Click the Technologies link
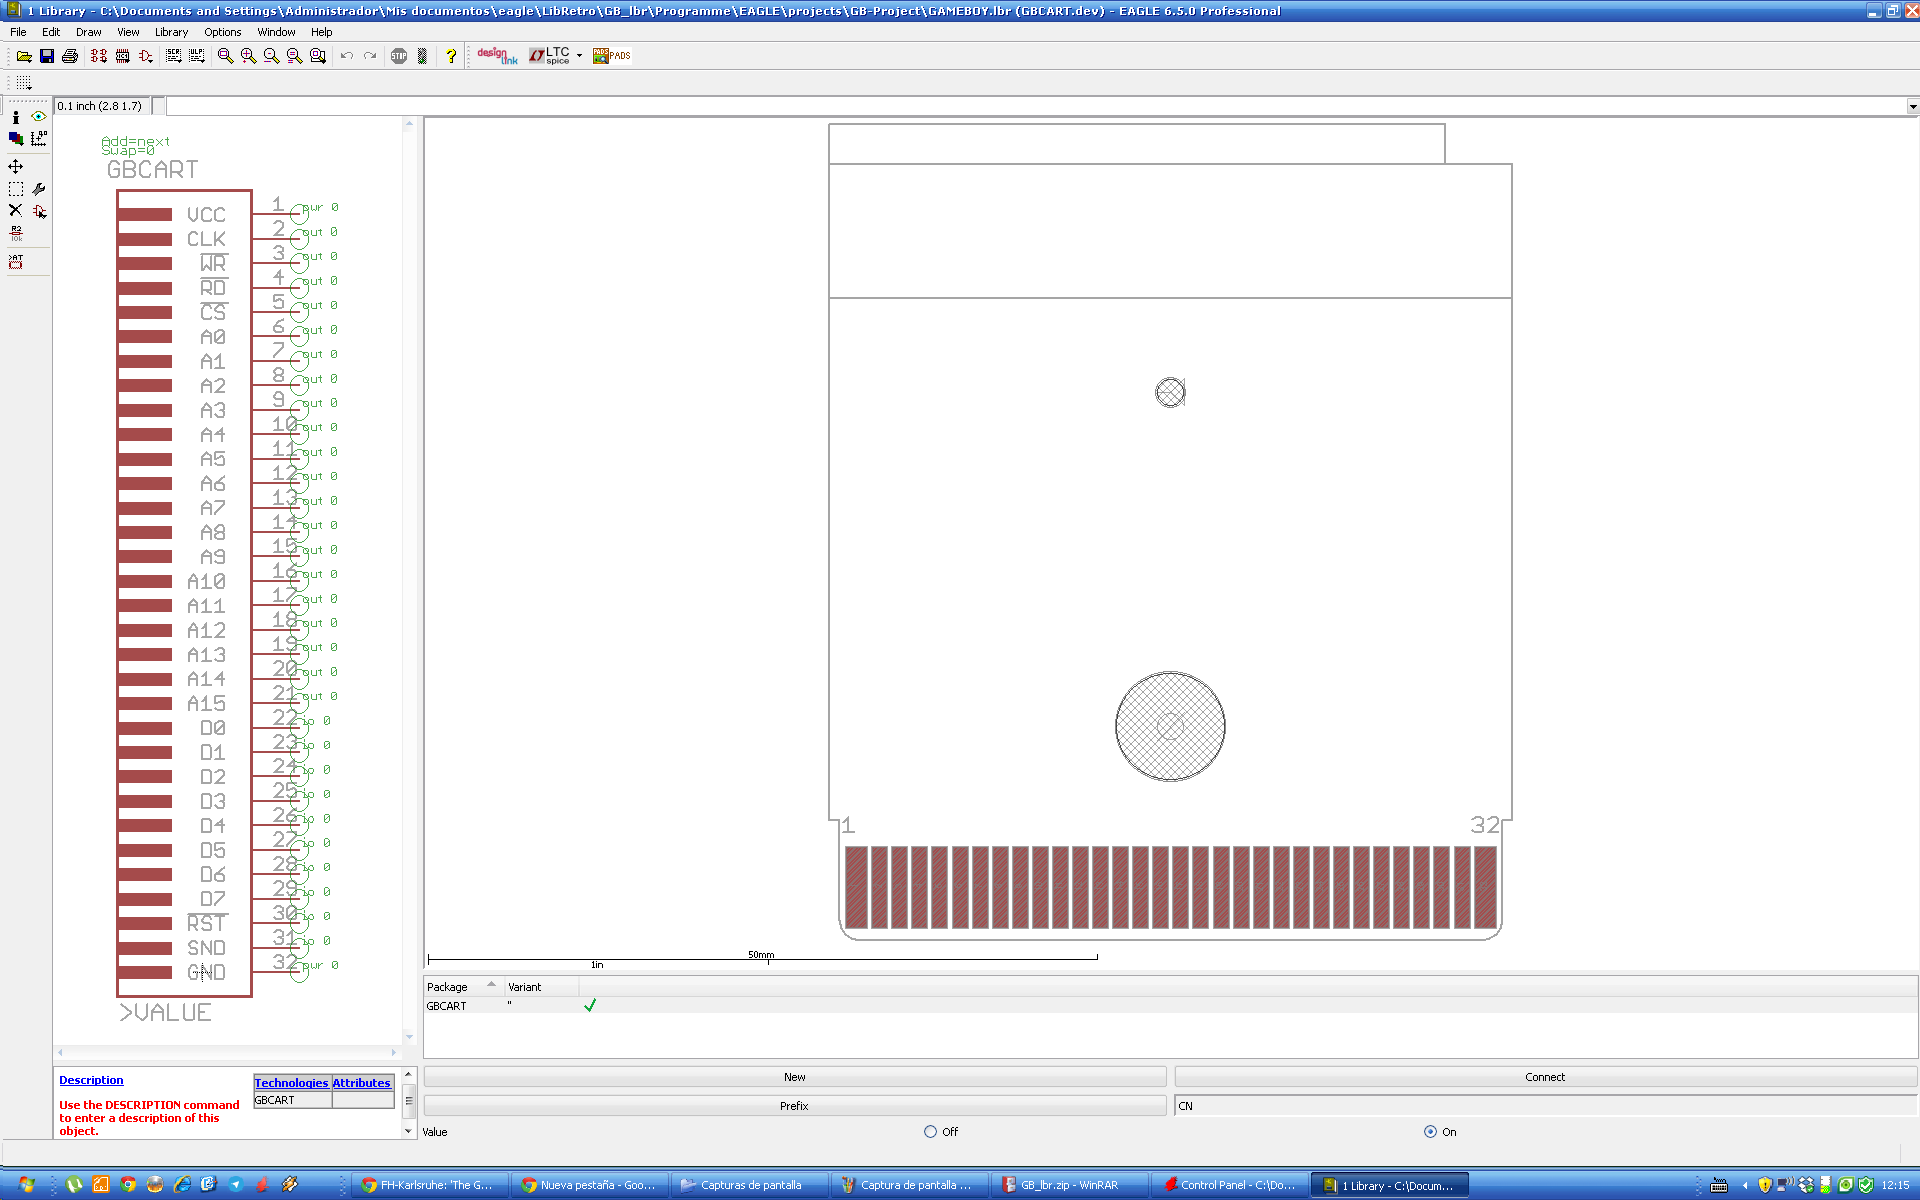 pyautogui.click(x=291, y=1083)
